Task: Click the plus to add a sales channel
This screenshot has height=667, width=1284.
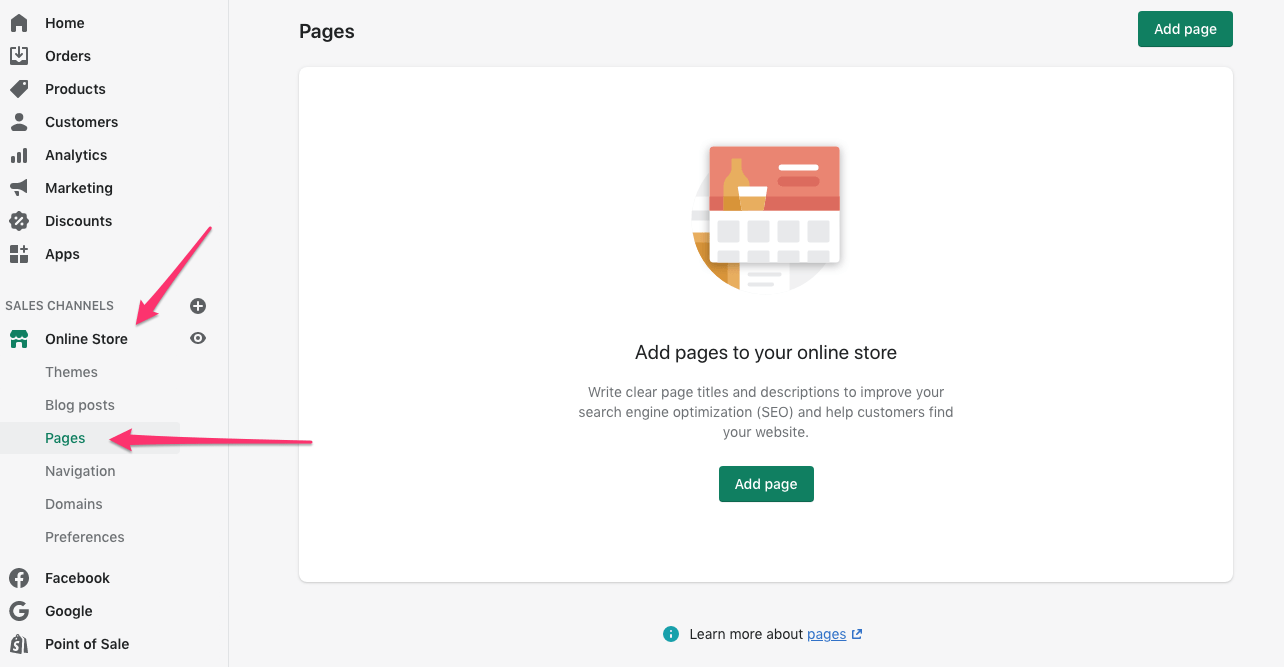Action: (197, 305)
